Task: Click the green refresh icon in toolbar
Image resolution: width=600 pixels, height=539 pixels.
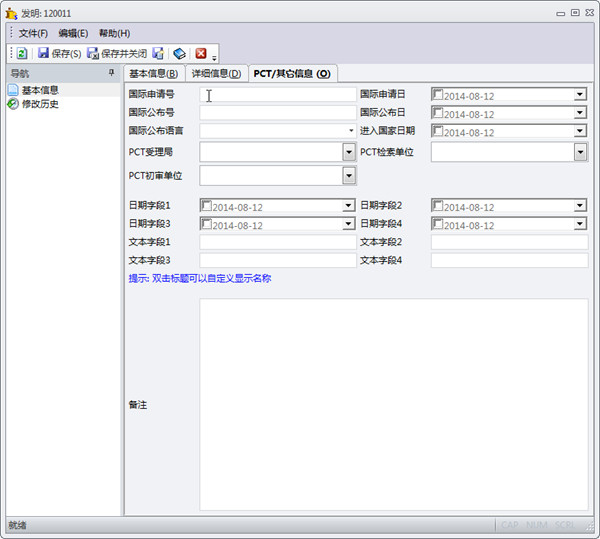Action: [22, 53]
